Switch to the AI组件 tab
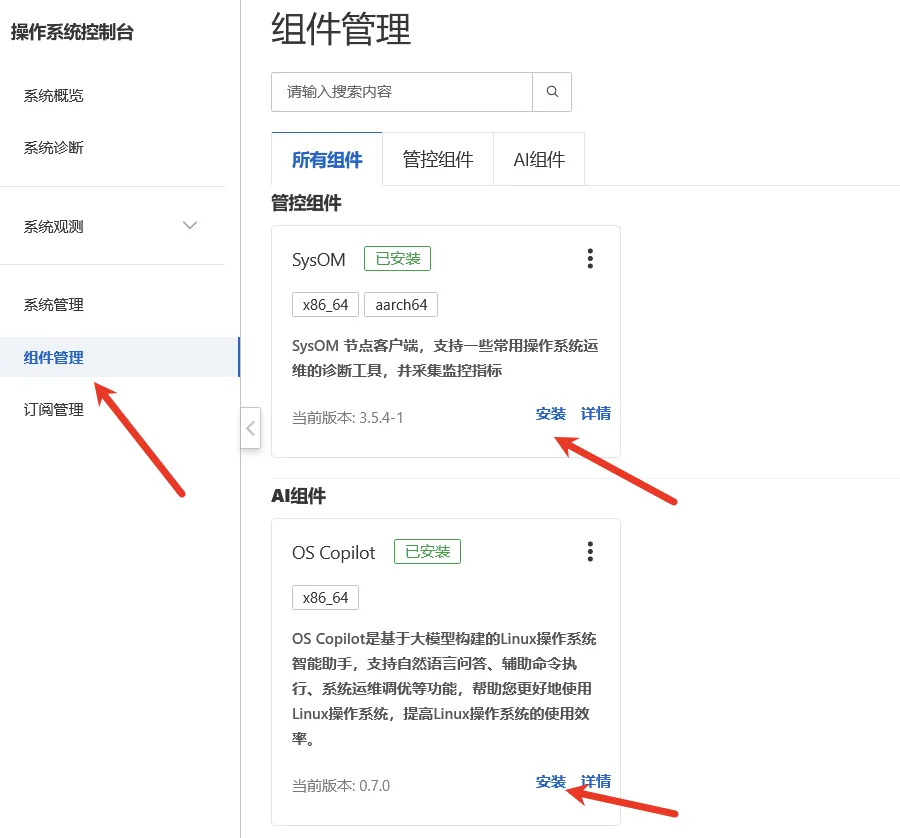The image size is (900, 838). coord(538,158)
